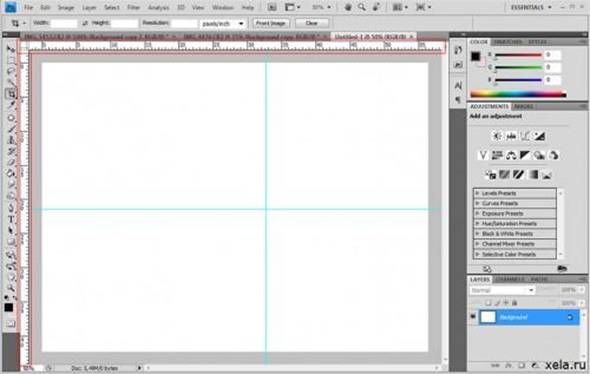
Task: Hide the Background layer with eye icon
Action: 473,317
